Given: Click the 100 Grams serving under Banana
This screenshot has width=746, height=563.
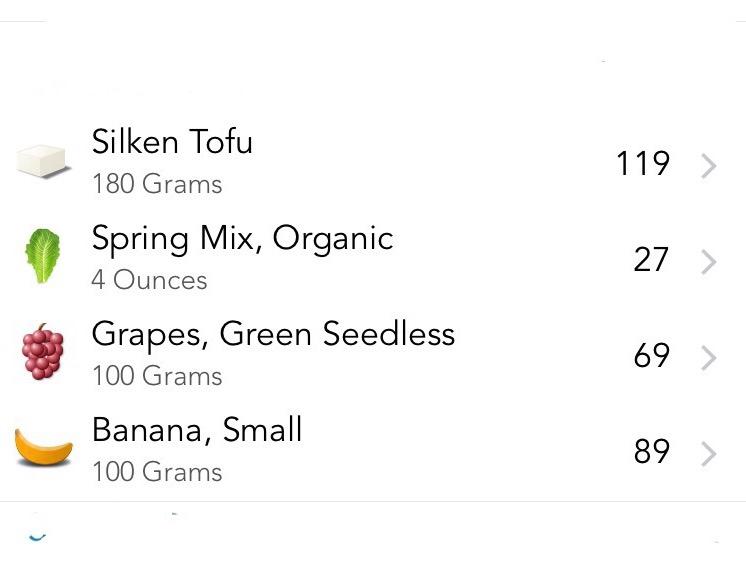Looking at the screenshot, I should pos(157,472).
